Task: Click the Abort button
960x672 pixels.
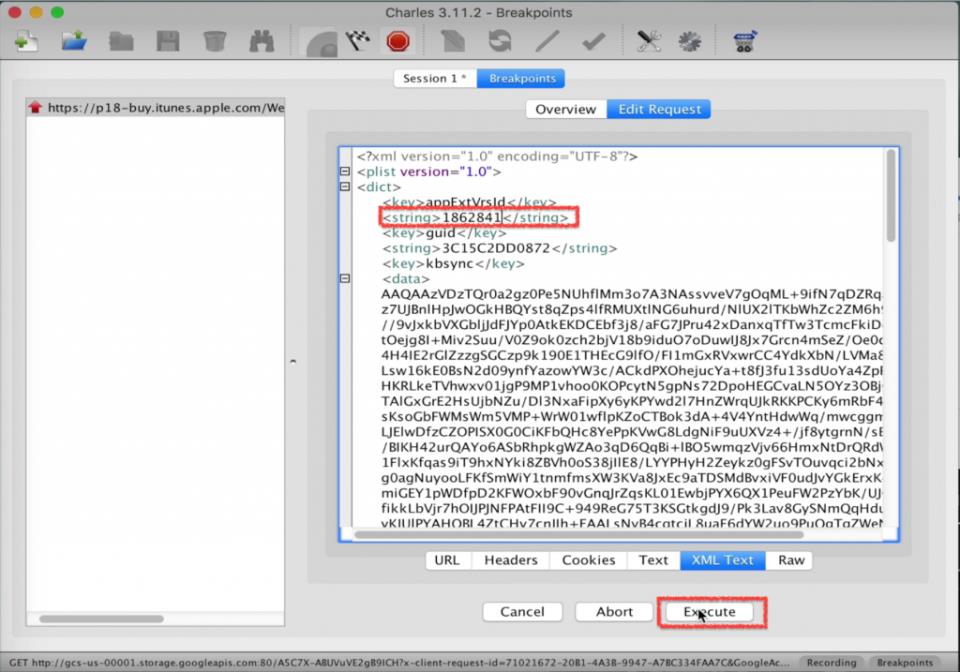Action: click(614, 612)
